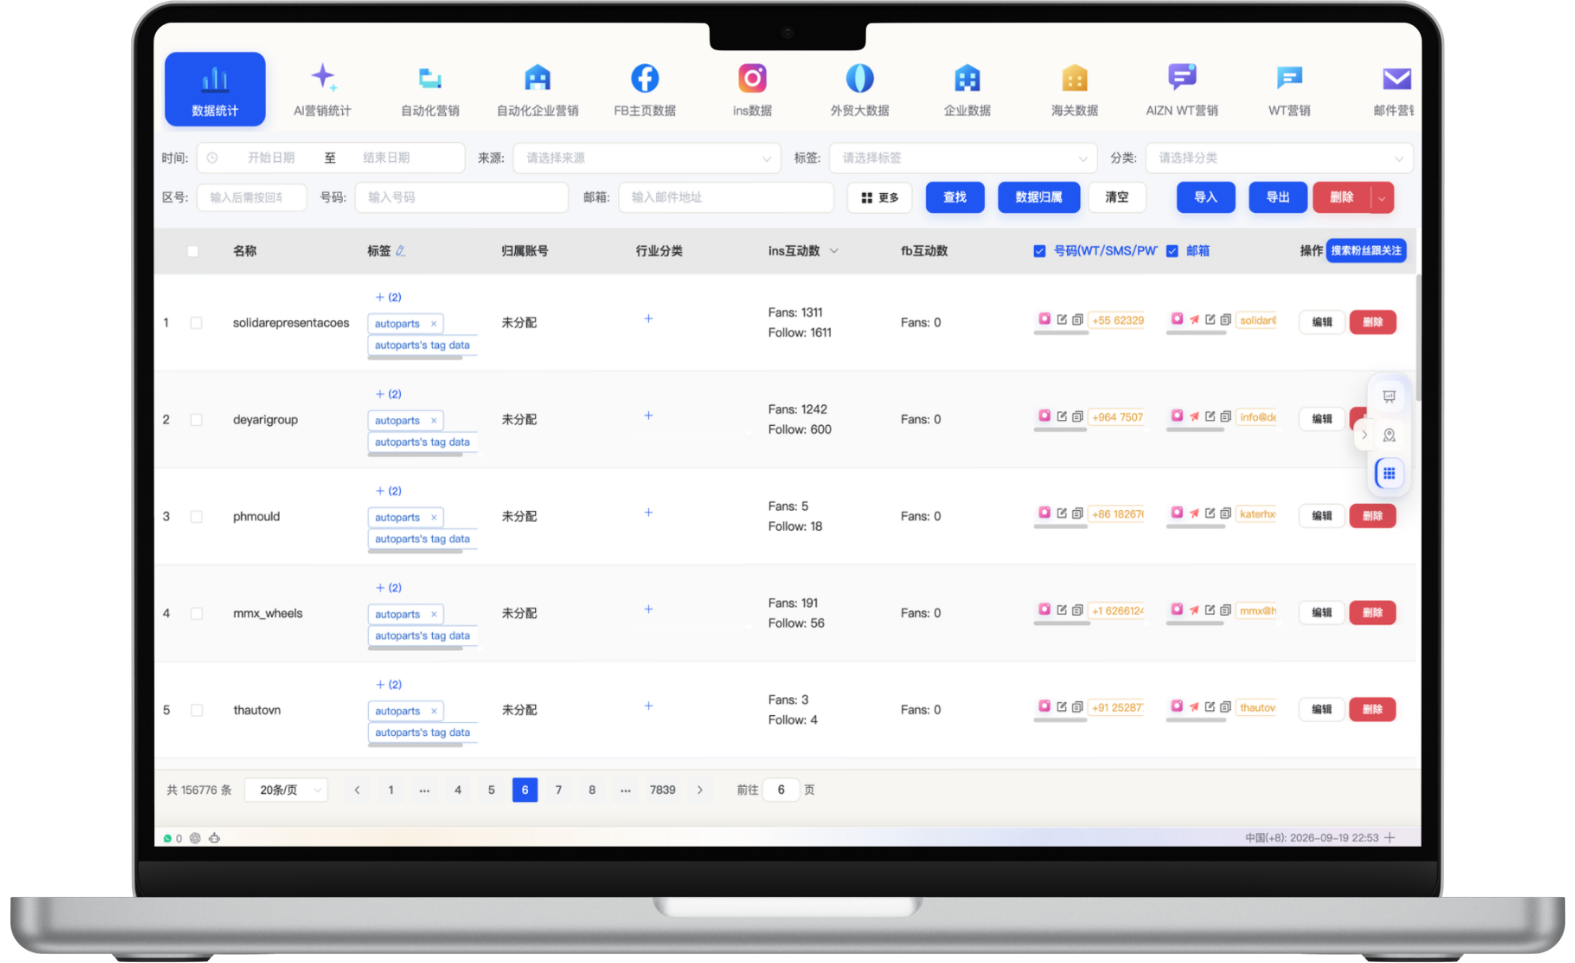Click the 导入 import button

1206,198
